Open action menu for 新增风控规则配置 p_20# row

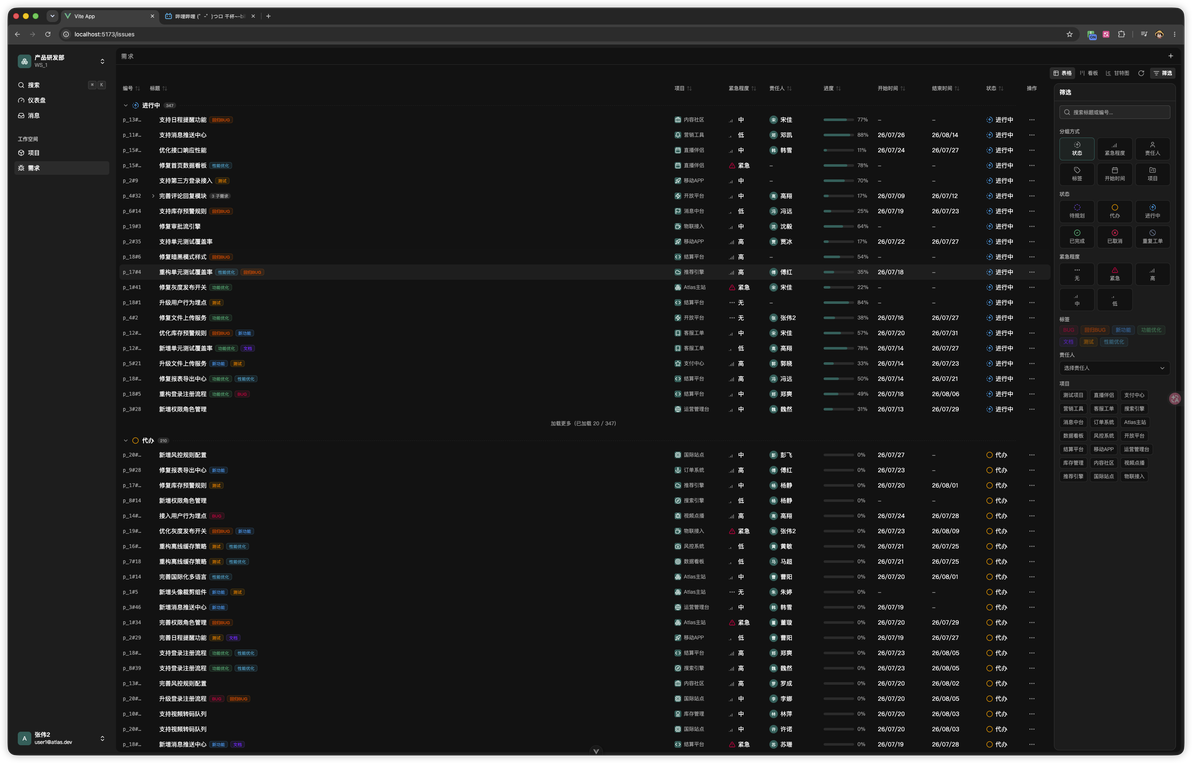click(1032, 455)
